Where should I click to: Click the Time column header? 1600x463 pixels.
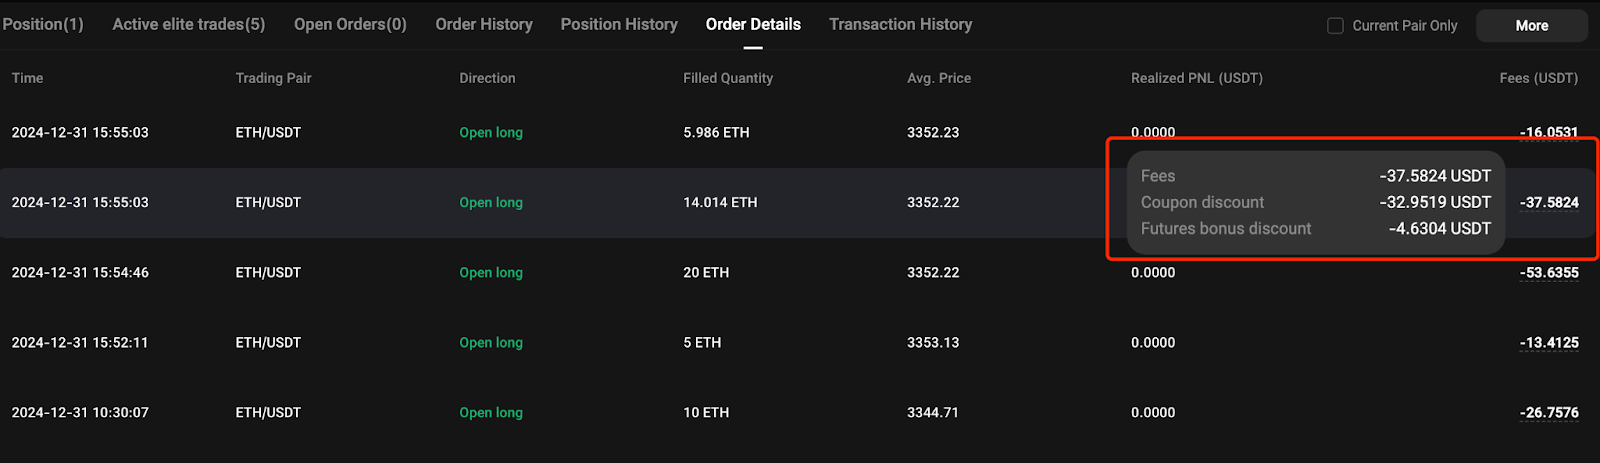coord(28,78)
